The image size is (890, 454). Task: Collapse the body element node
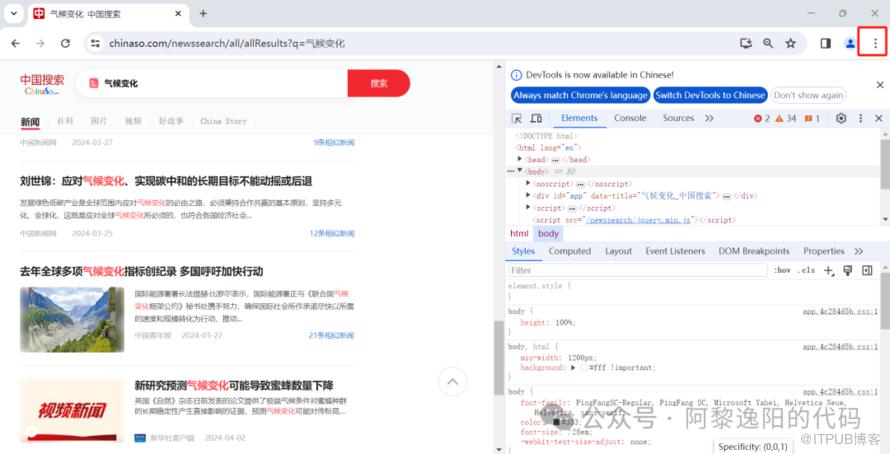point(520,171)
